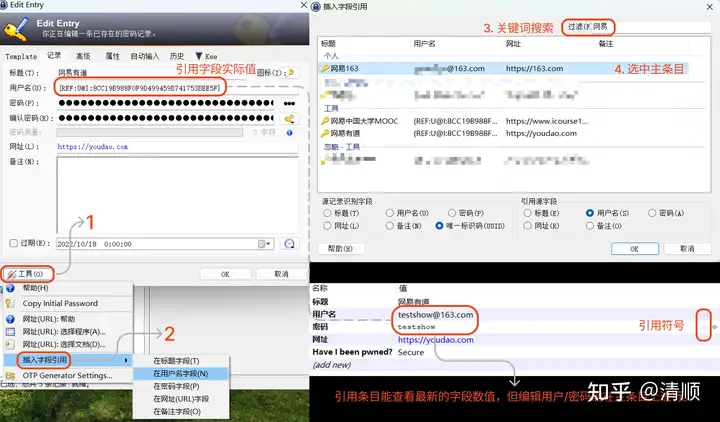
Task: Choose 在标题字段(T) from submenu
Action: point(181,361)
